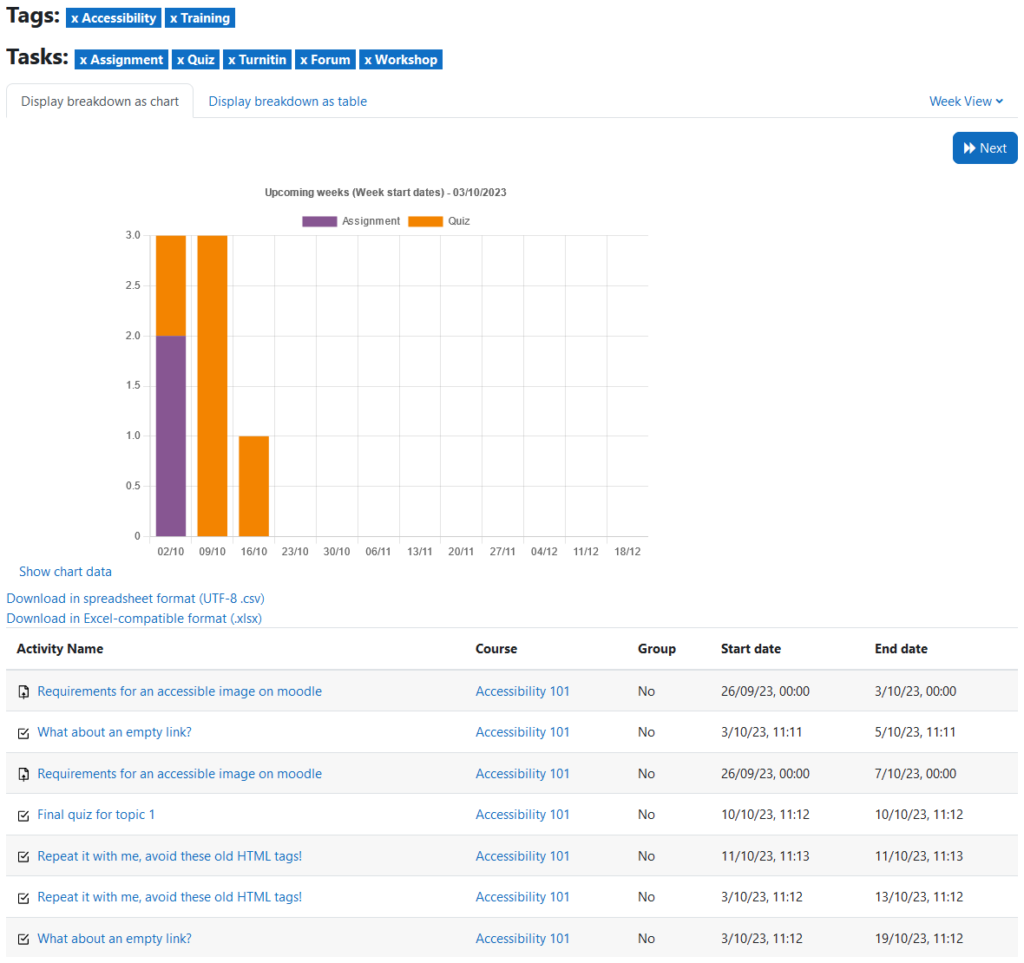Viewport: 1024px width, 963px height.
Task: Open Accessibility 101 in row ending 3/10/23, 00:00
Action: point(522,691)
